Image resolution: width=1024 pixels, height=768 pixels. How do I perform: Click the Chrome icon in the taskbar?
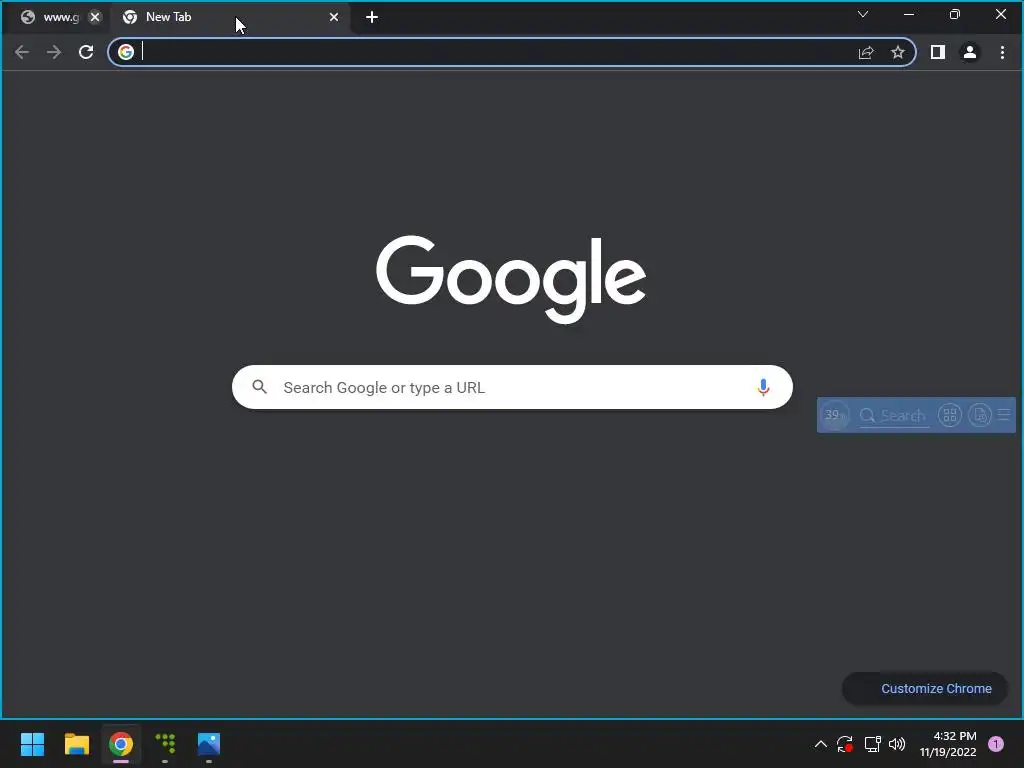pos(121,744)
